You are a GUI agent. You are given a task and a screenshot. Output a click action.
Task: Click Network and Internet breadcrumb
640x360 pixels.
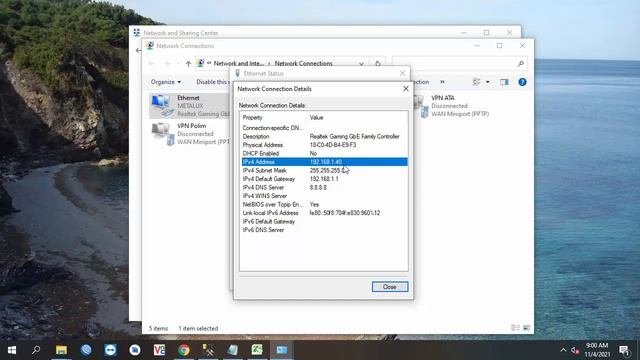click(x=238, y=64)
